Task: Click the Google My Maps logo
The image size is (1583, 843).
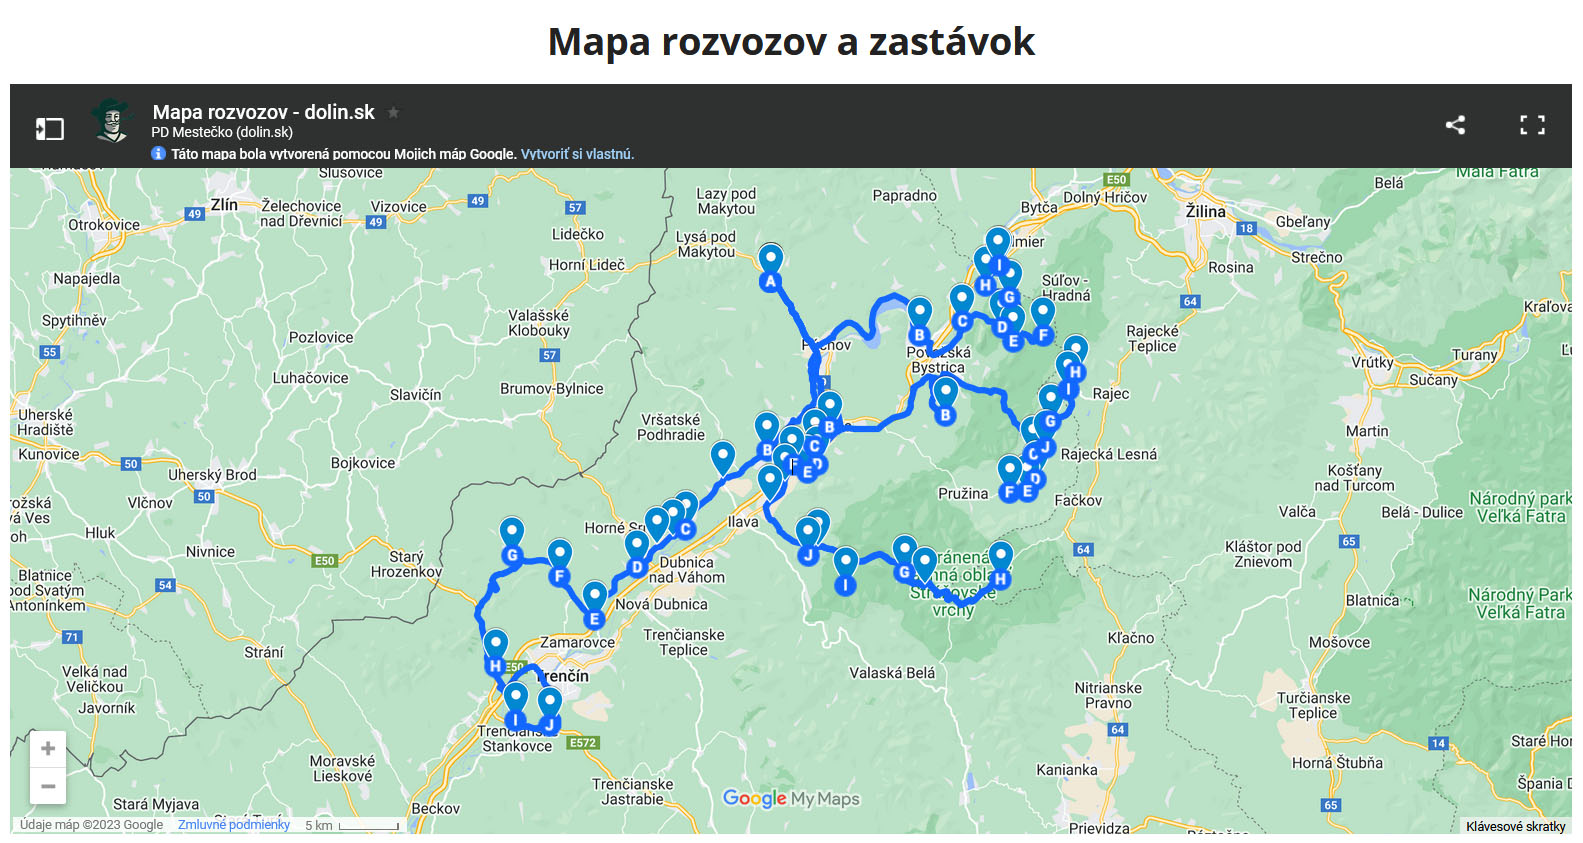Action: click(791, 798)
